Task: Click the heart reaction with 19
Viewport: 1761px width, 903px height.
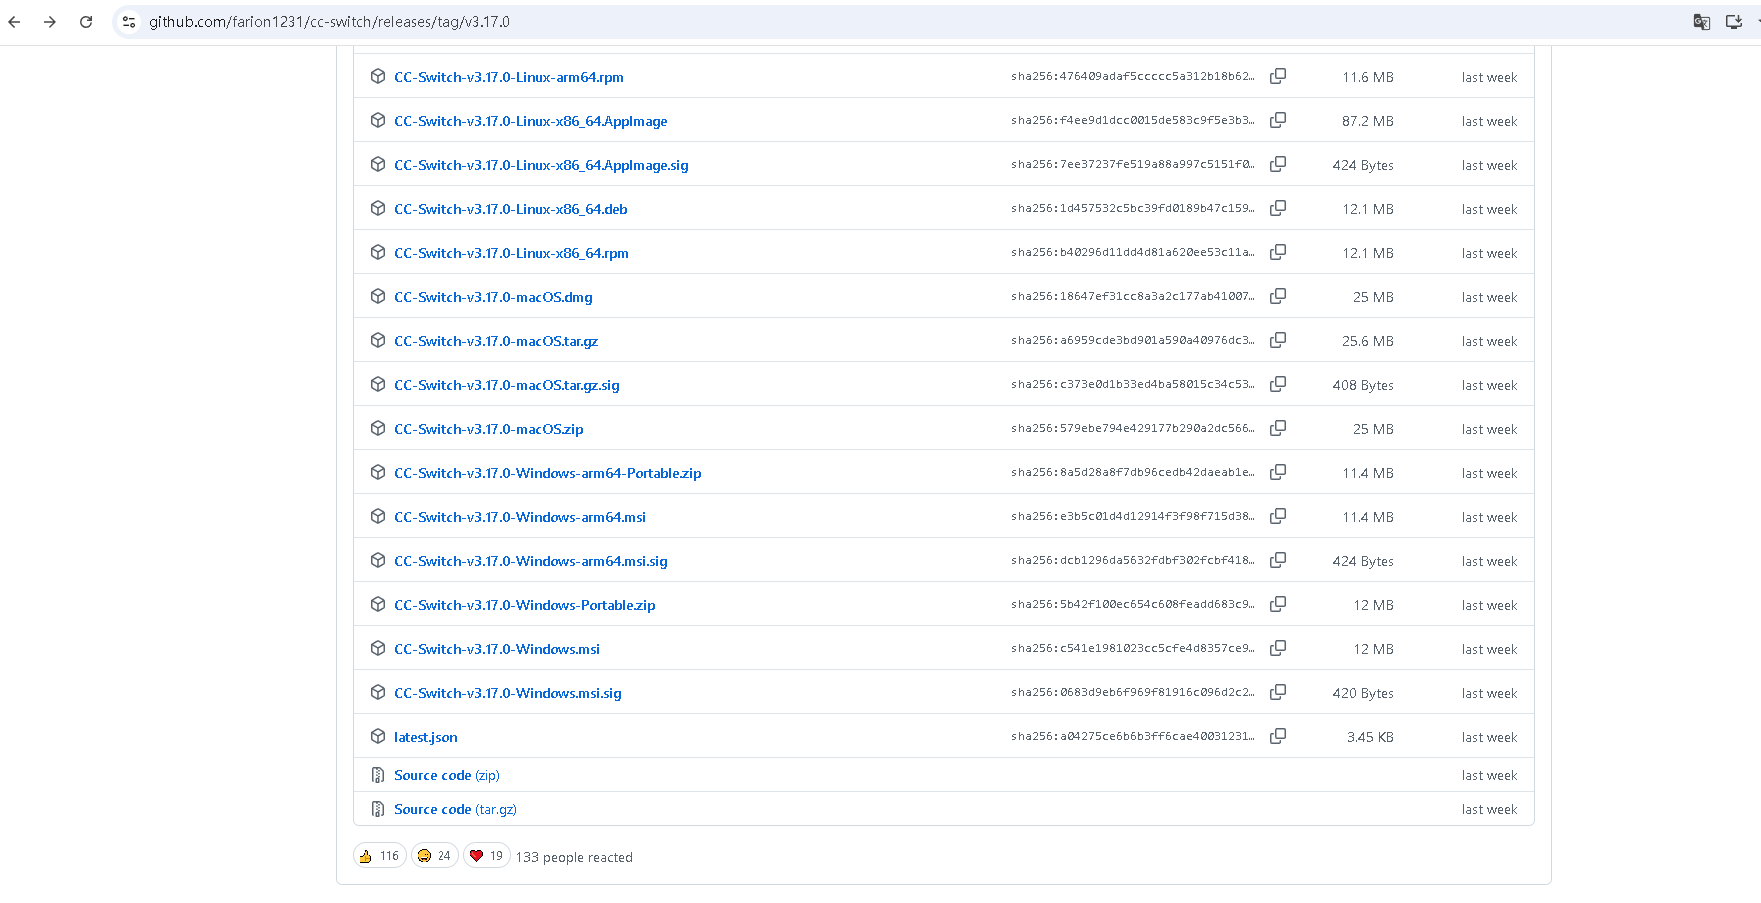Action: coord(487,856)
